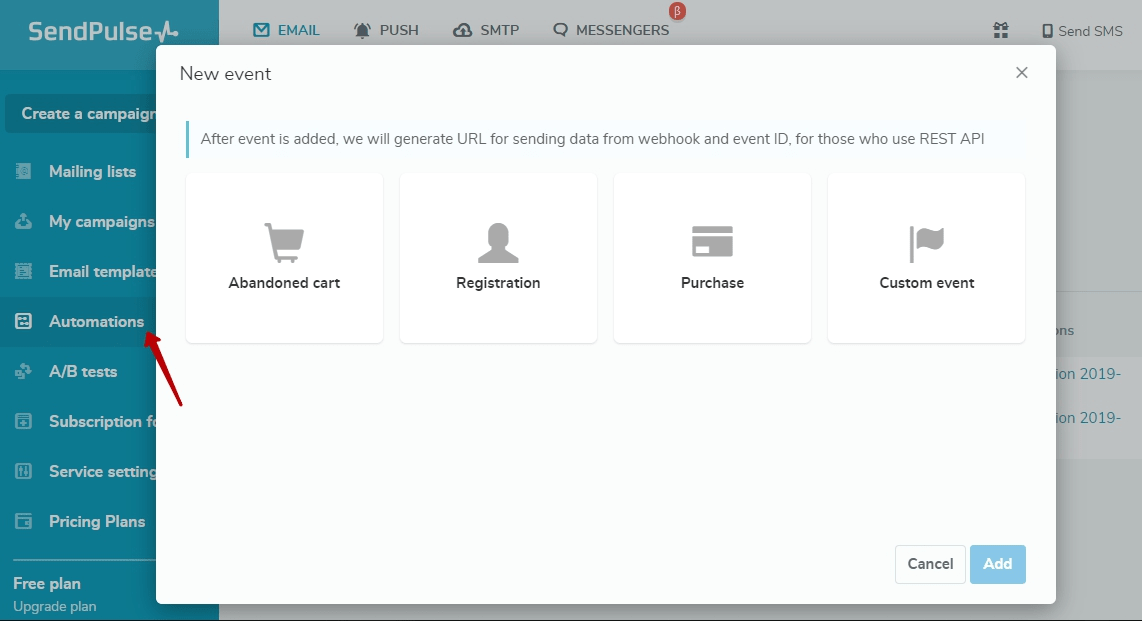Open the MESSENGERS beta section

pyautogui.click(x=610, y=30)
